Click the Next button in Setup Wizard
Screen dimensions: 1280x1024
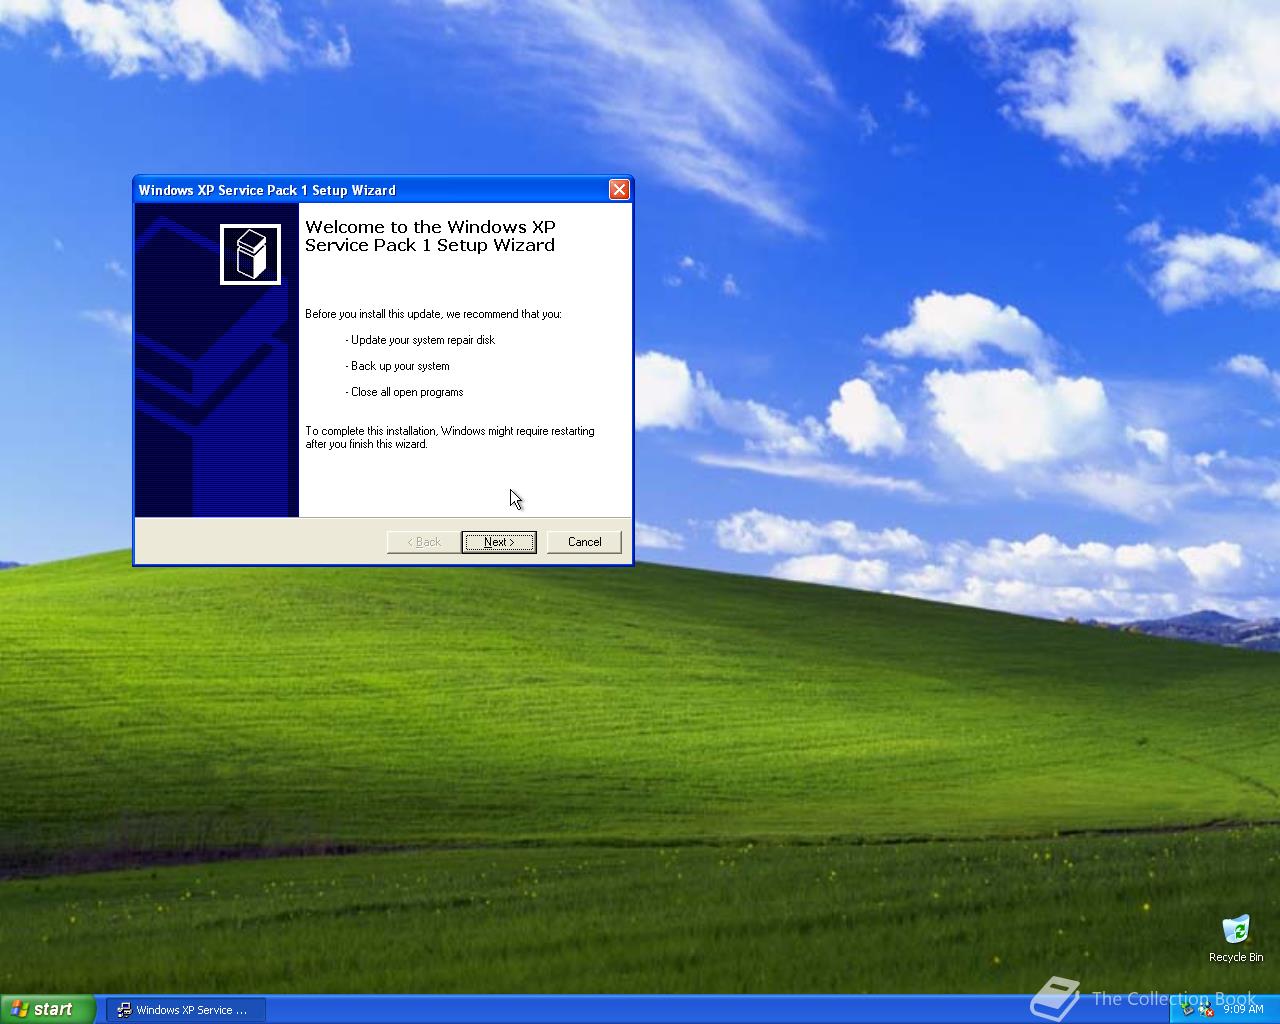(x=499, y=542)
